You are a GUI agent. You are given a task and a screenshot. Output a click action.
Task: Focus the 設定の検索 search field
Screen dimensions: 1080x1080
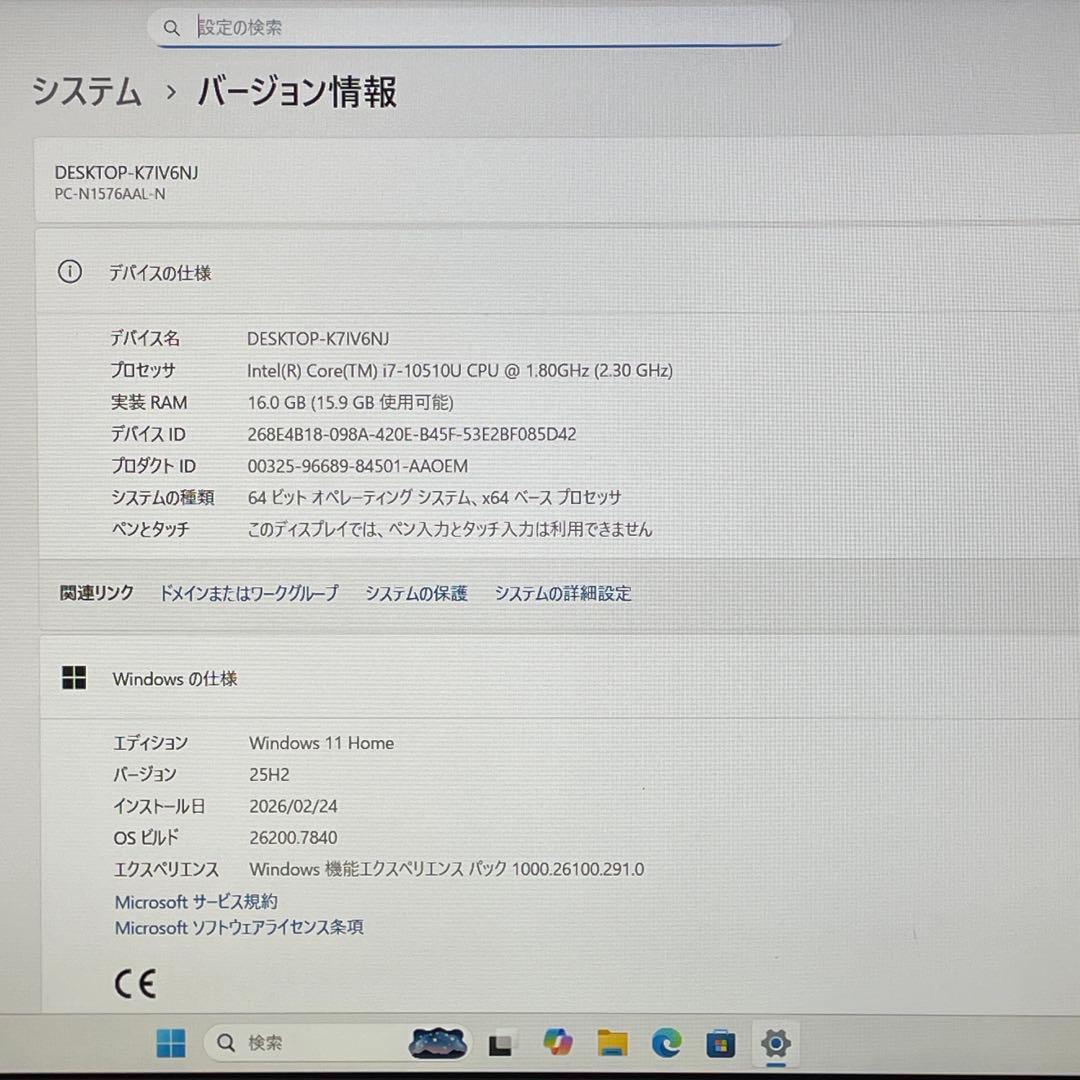click(x=469, y=28)
